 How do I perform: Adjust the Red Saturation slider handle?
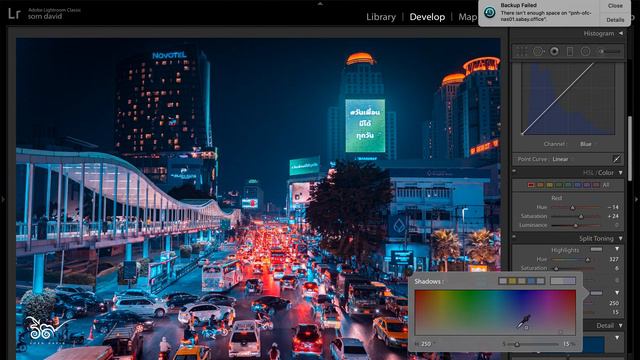(x=581, y=216)
